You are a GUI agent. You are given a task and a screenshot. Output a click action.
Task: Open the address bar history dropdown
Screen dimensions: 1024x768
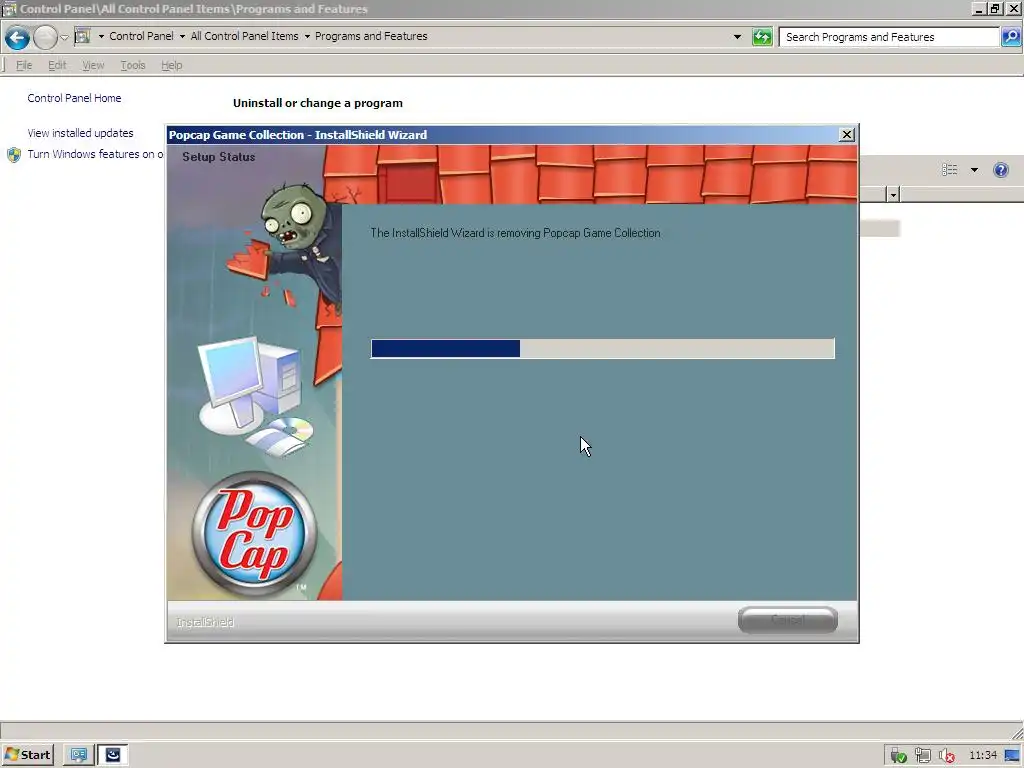(x=737, y=37)
